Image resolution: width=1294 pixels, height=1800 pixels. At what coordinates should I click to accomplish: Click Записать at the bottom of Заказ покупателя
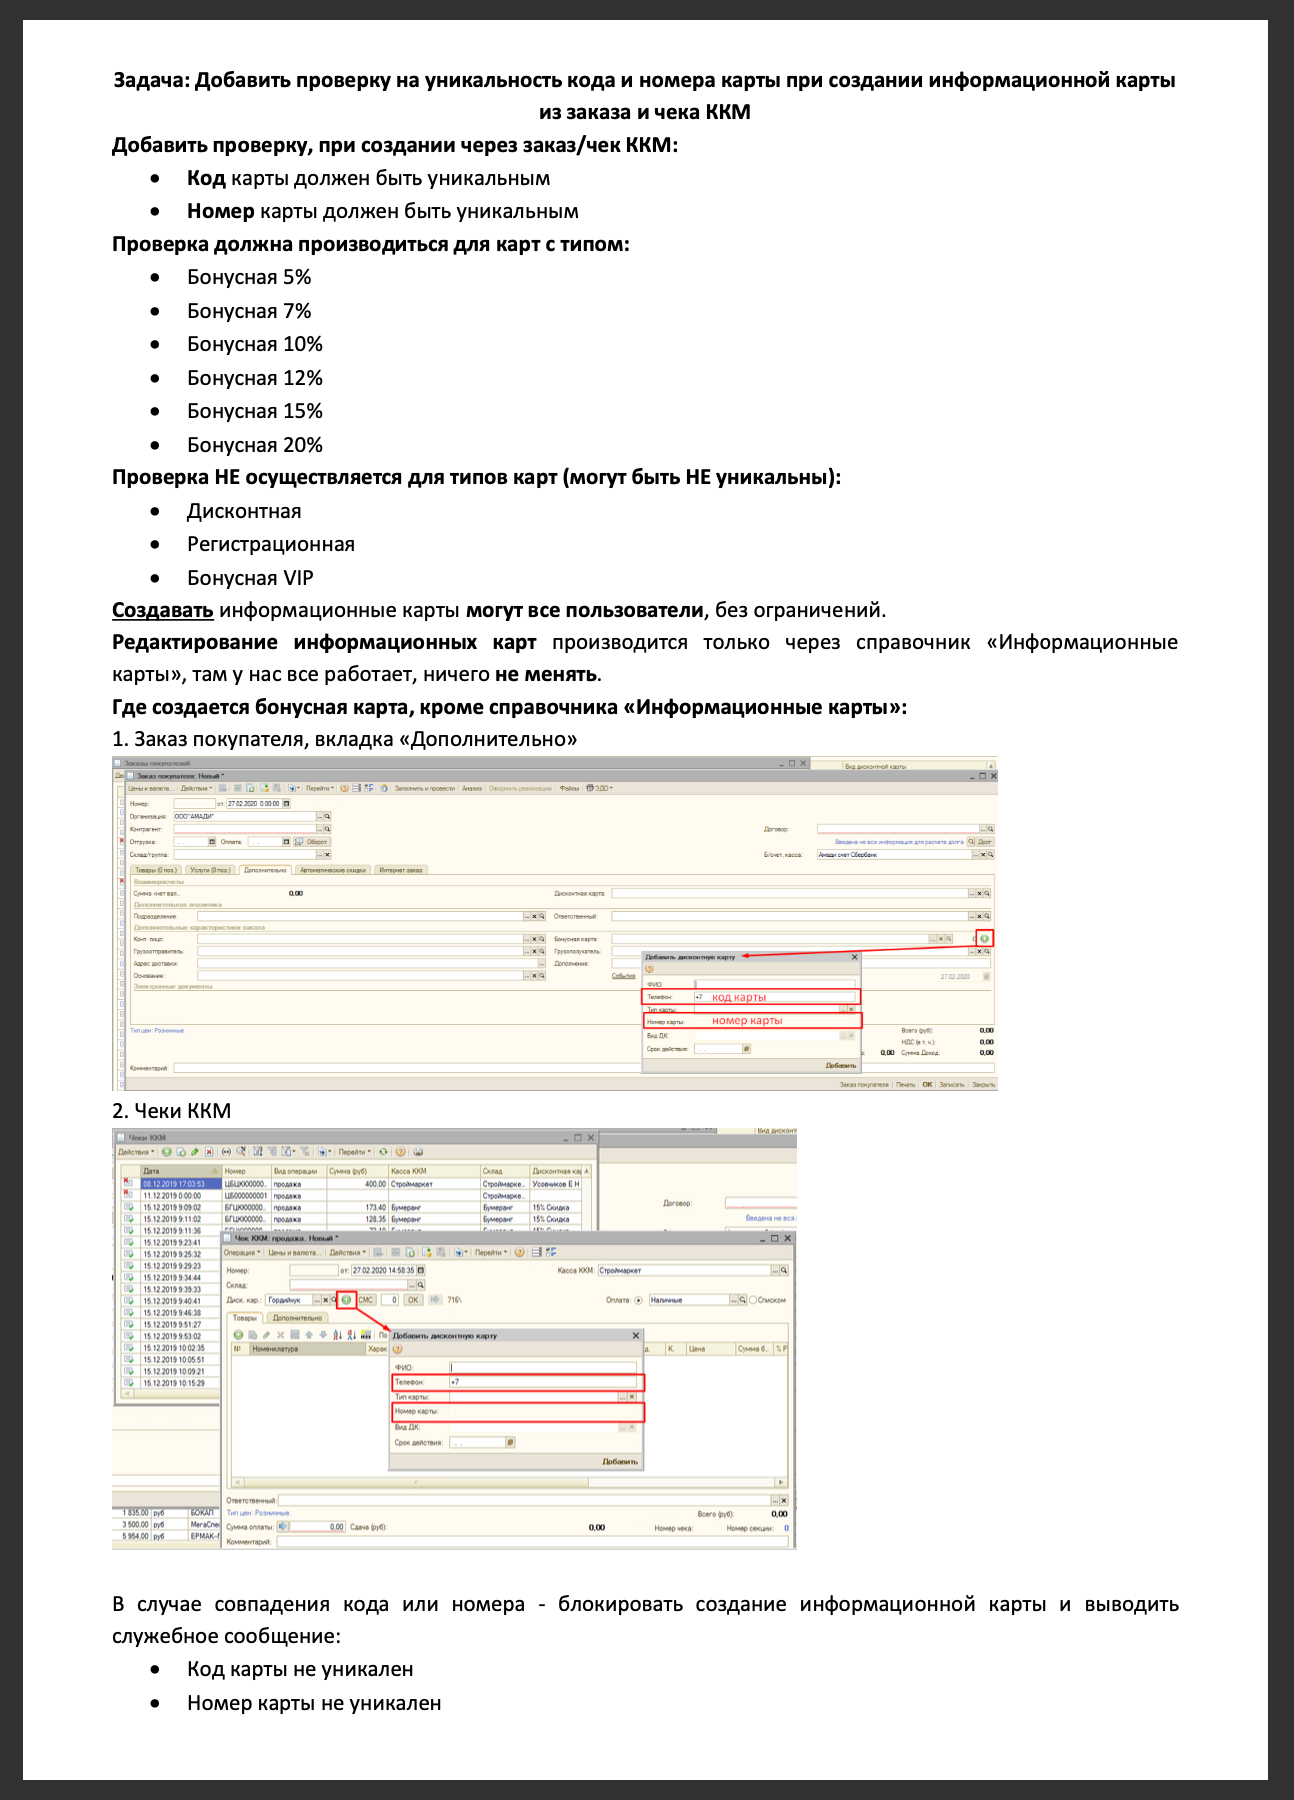tap(952, 1084)
